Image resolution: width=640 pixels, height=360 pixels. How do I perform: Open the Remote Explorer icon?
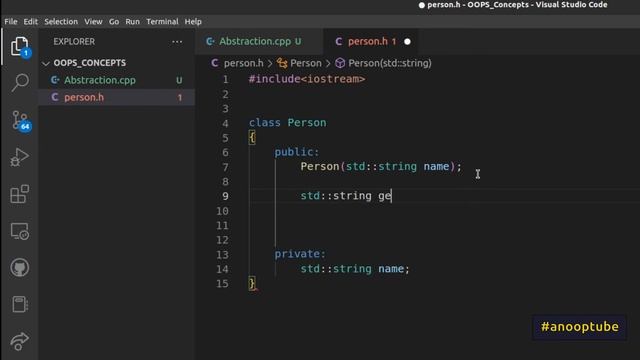20,231
